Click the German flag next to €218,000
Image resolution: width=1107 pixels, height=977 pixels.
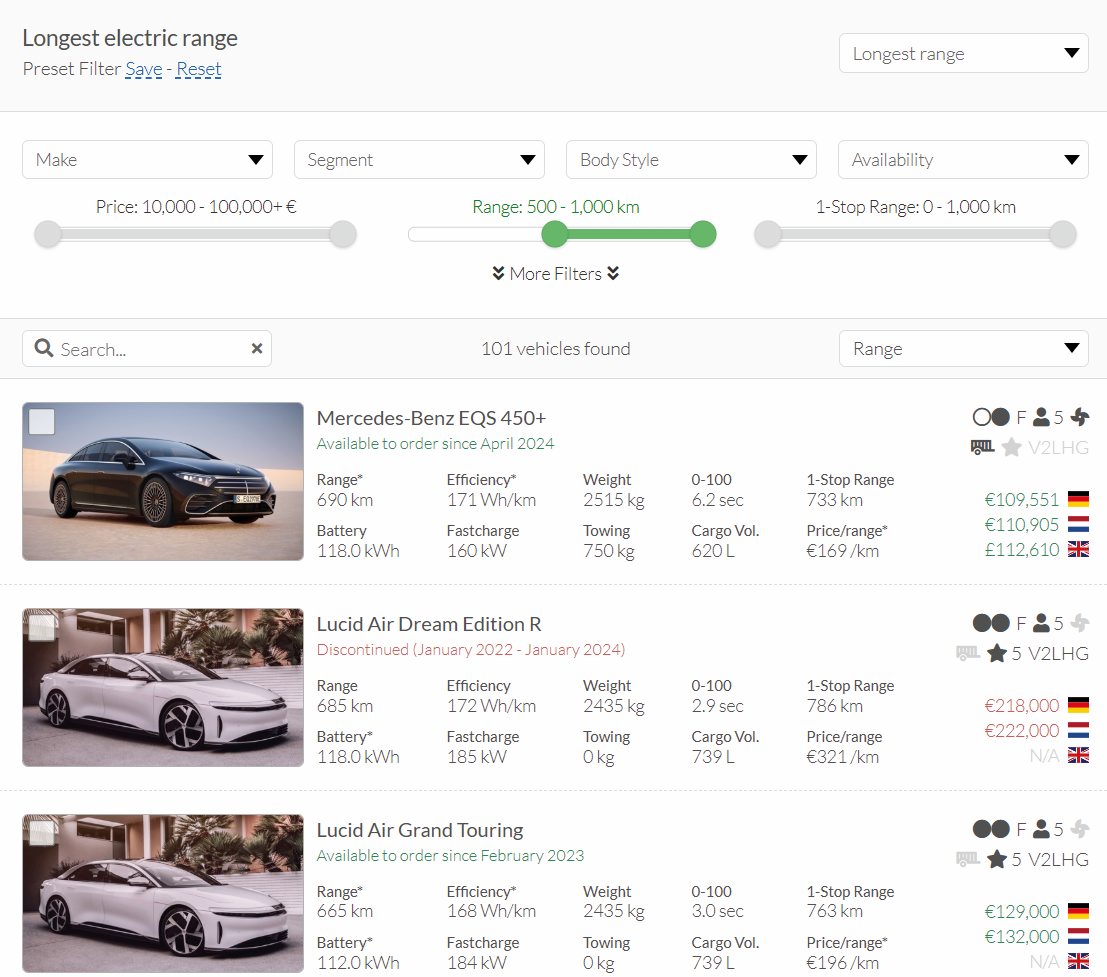[x=1078, y=705]
